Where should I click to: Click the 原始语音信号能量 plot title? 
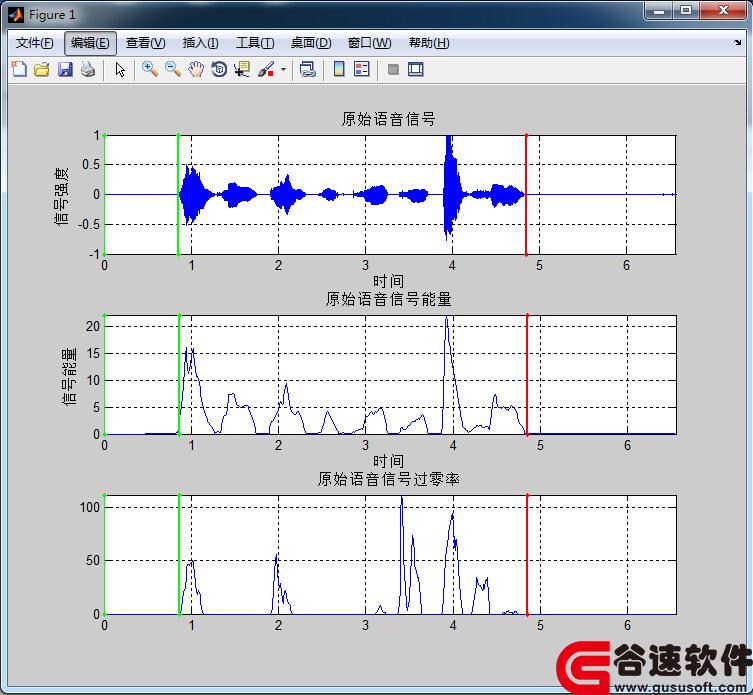pos(389,299)
